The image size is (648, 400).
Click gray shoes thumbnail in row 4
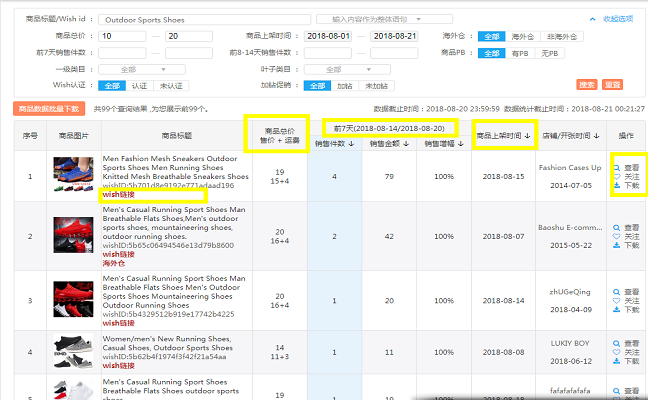point(74,352)
